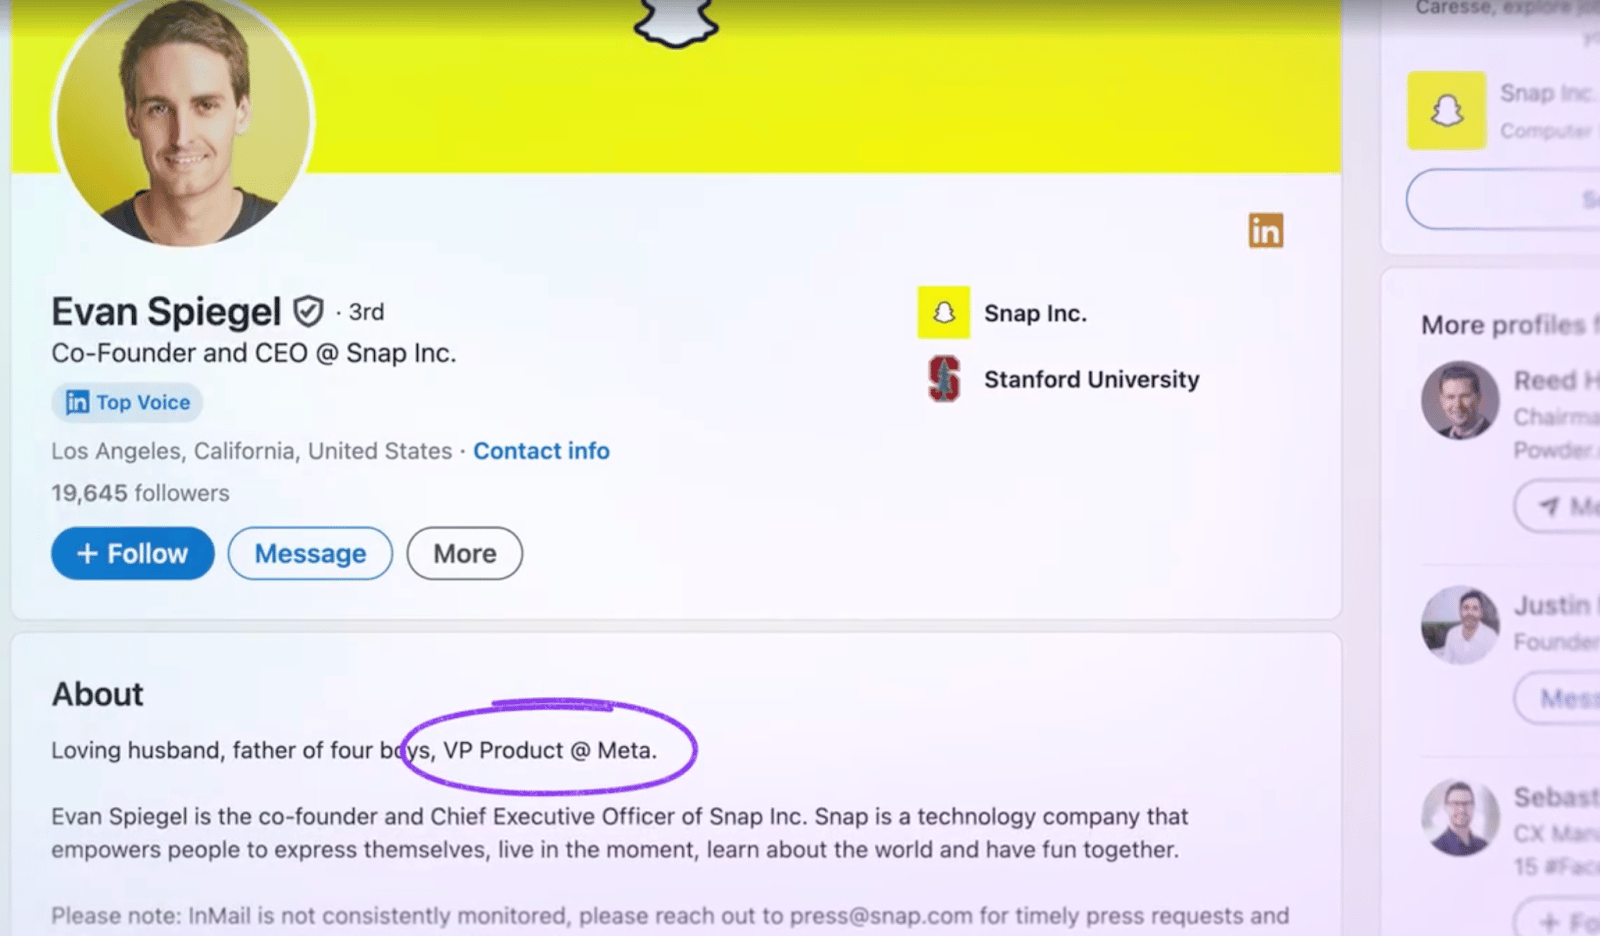
Task: Open the Stanford University education link
Action: pyautogui.click(x=1091, y=379)
